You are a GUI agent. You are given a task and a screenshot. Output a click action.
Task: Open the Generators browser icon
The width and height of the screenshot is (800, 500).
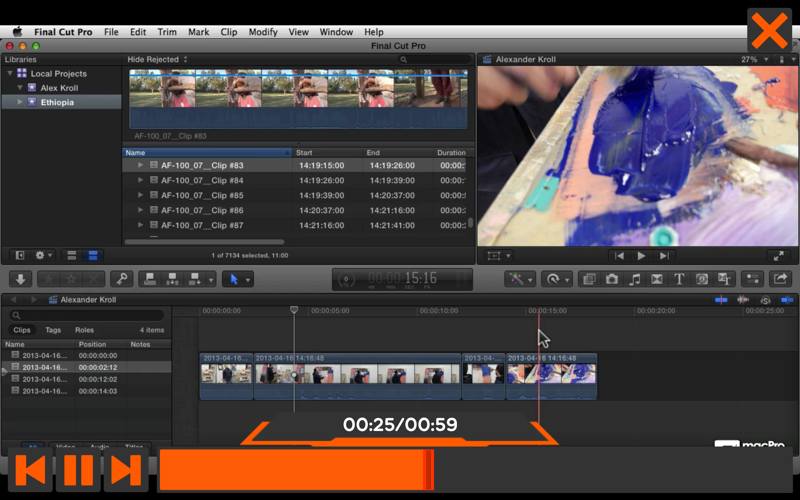point(702,279)
